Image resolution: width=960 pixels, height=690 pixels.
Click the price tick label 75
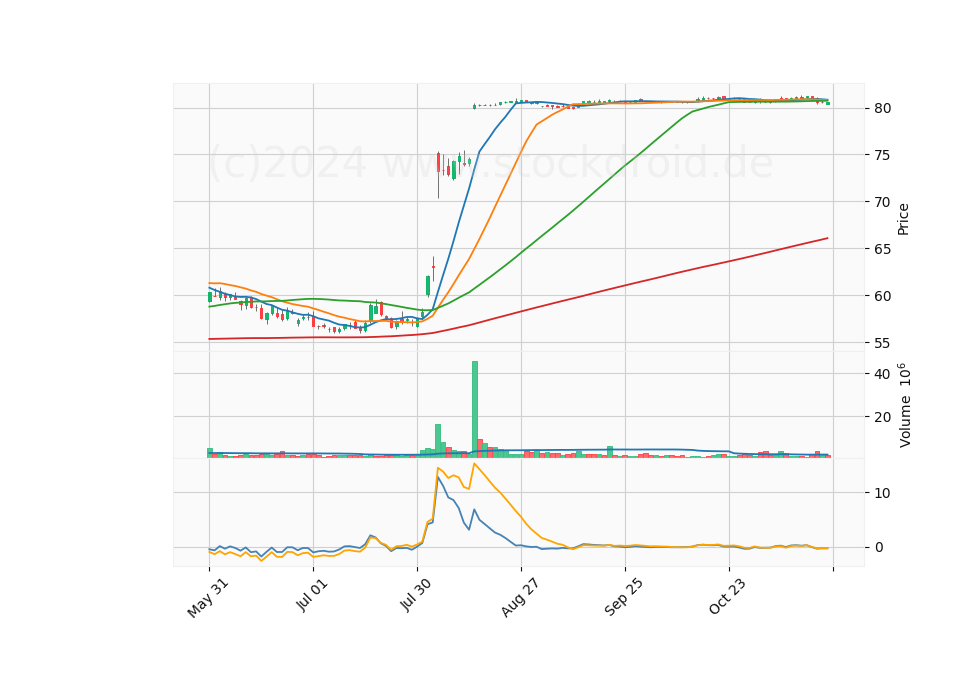pyautogui.click(x=882, y=155)
